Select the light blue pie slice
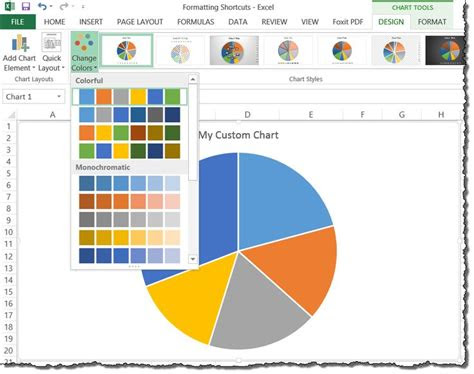This screenshot has height=374, width=474. coord(280,200)
